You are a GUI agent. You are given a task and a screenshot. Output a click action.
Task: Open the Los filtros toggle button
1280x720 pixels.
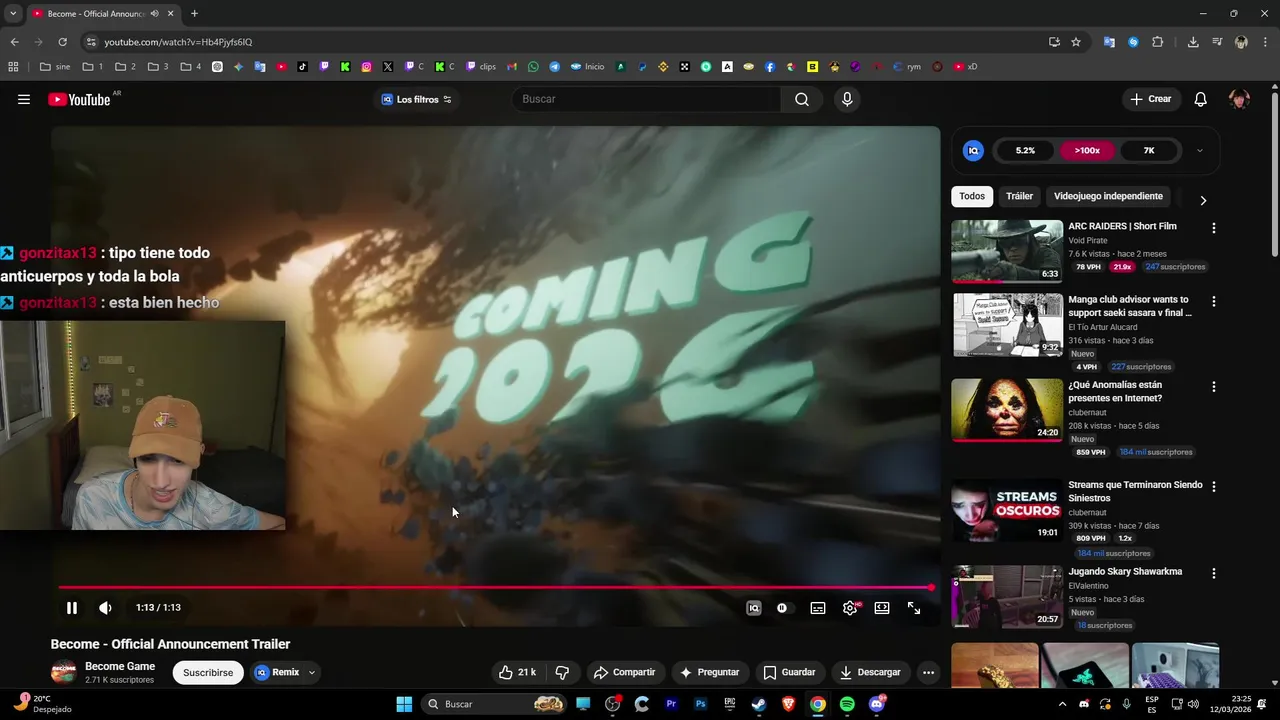point(417,99)
